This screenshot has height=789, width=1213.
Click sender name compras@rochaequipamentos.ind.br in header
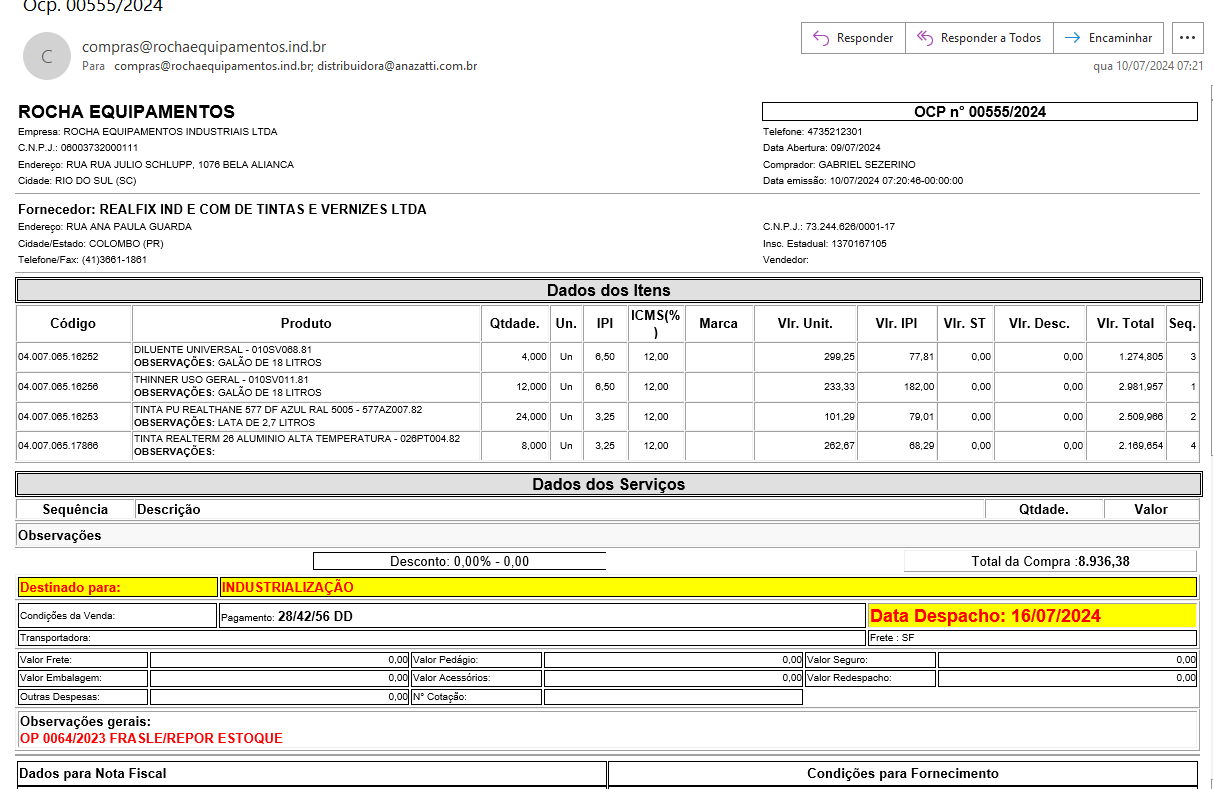click(x=204, y=47)
